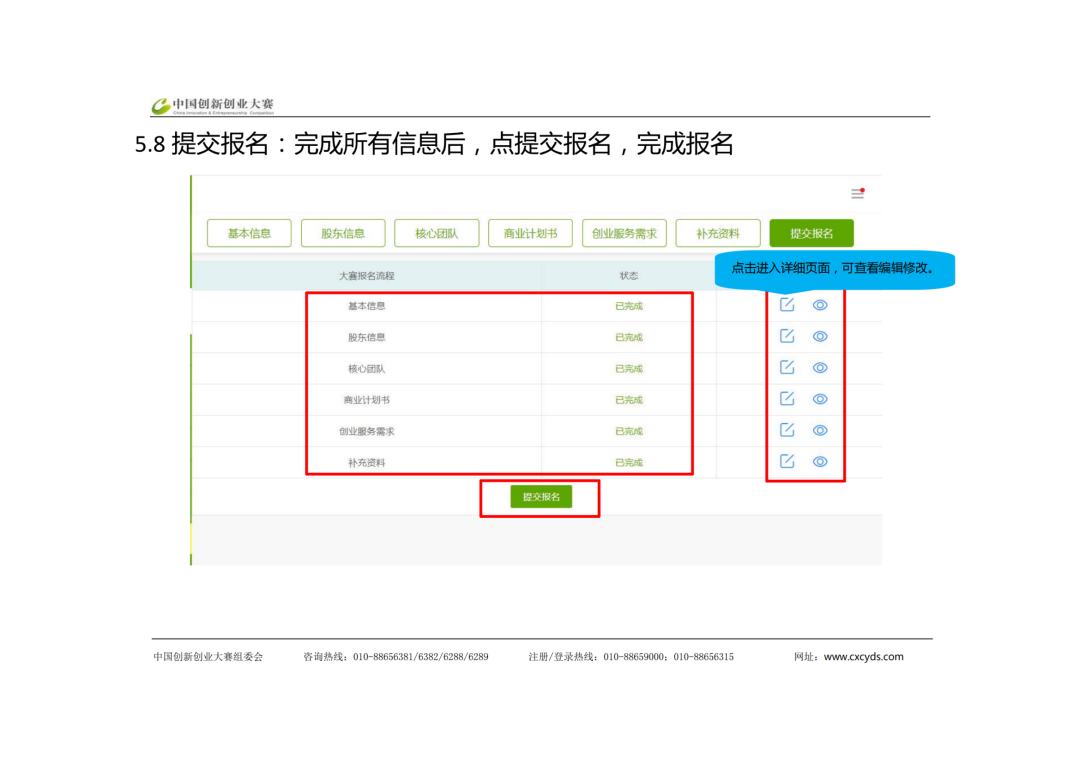
Task: Click the edit icon for 补充资料 row
Action: (787, 461)
